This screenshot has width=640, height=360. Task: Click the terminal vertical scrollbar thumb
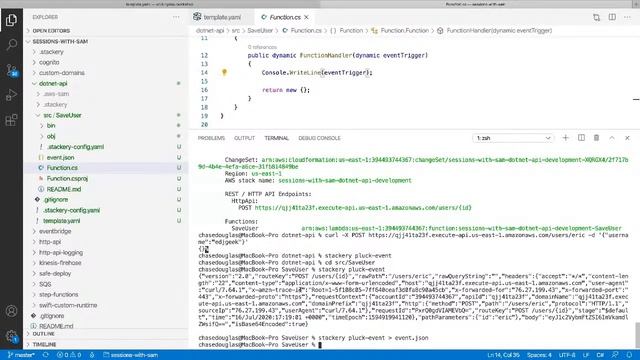(637, 335)
